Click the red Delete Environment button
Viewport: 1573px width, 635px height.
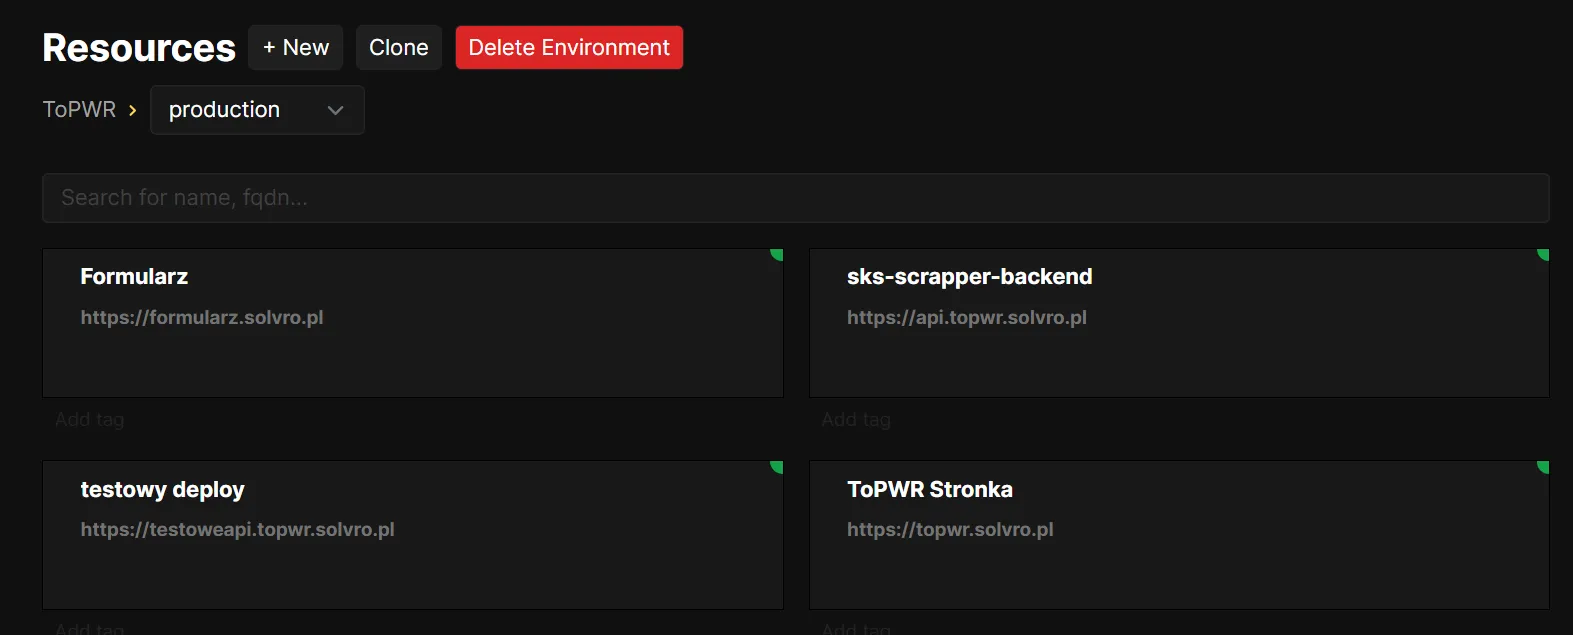(569, 48)
